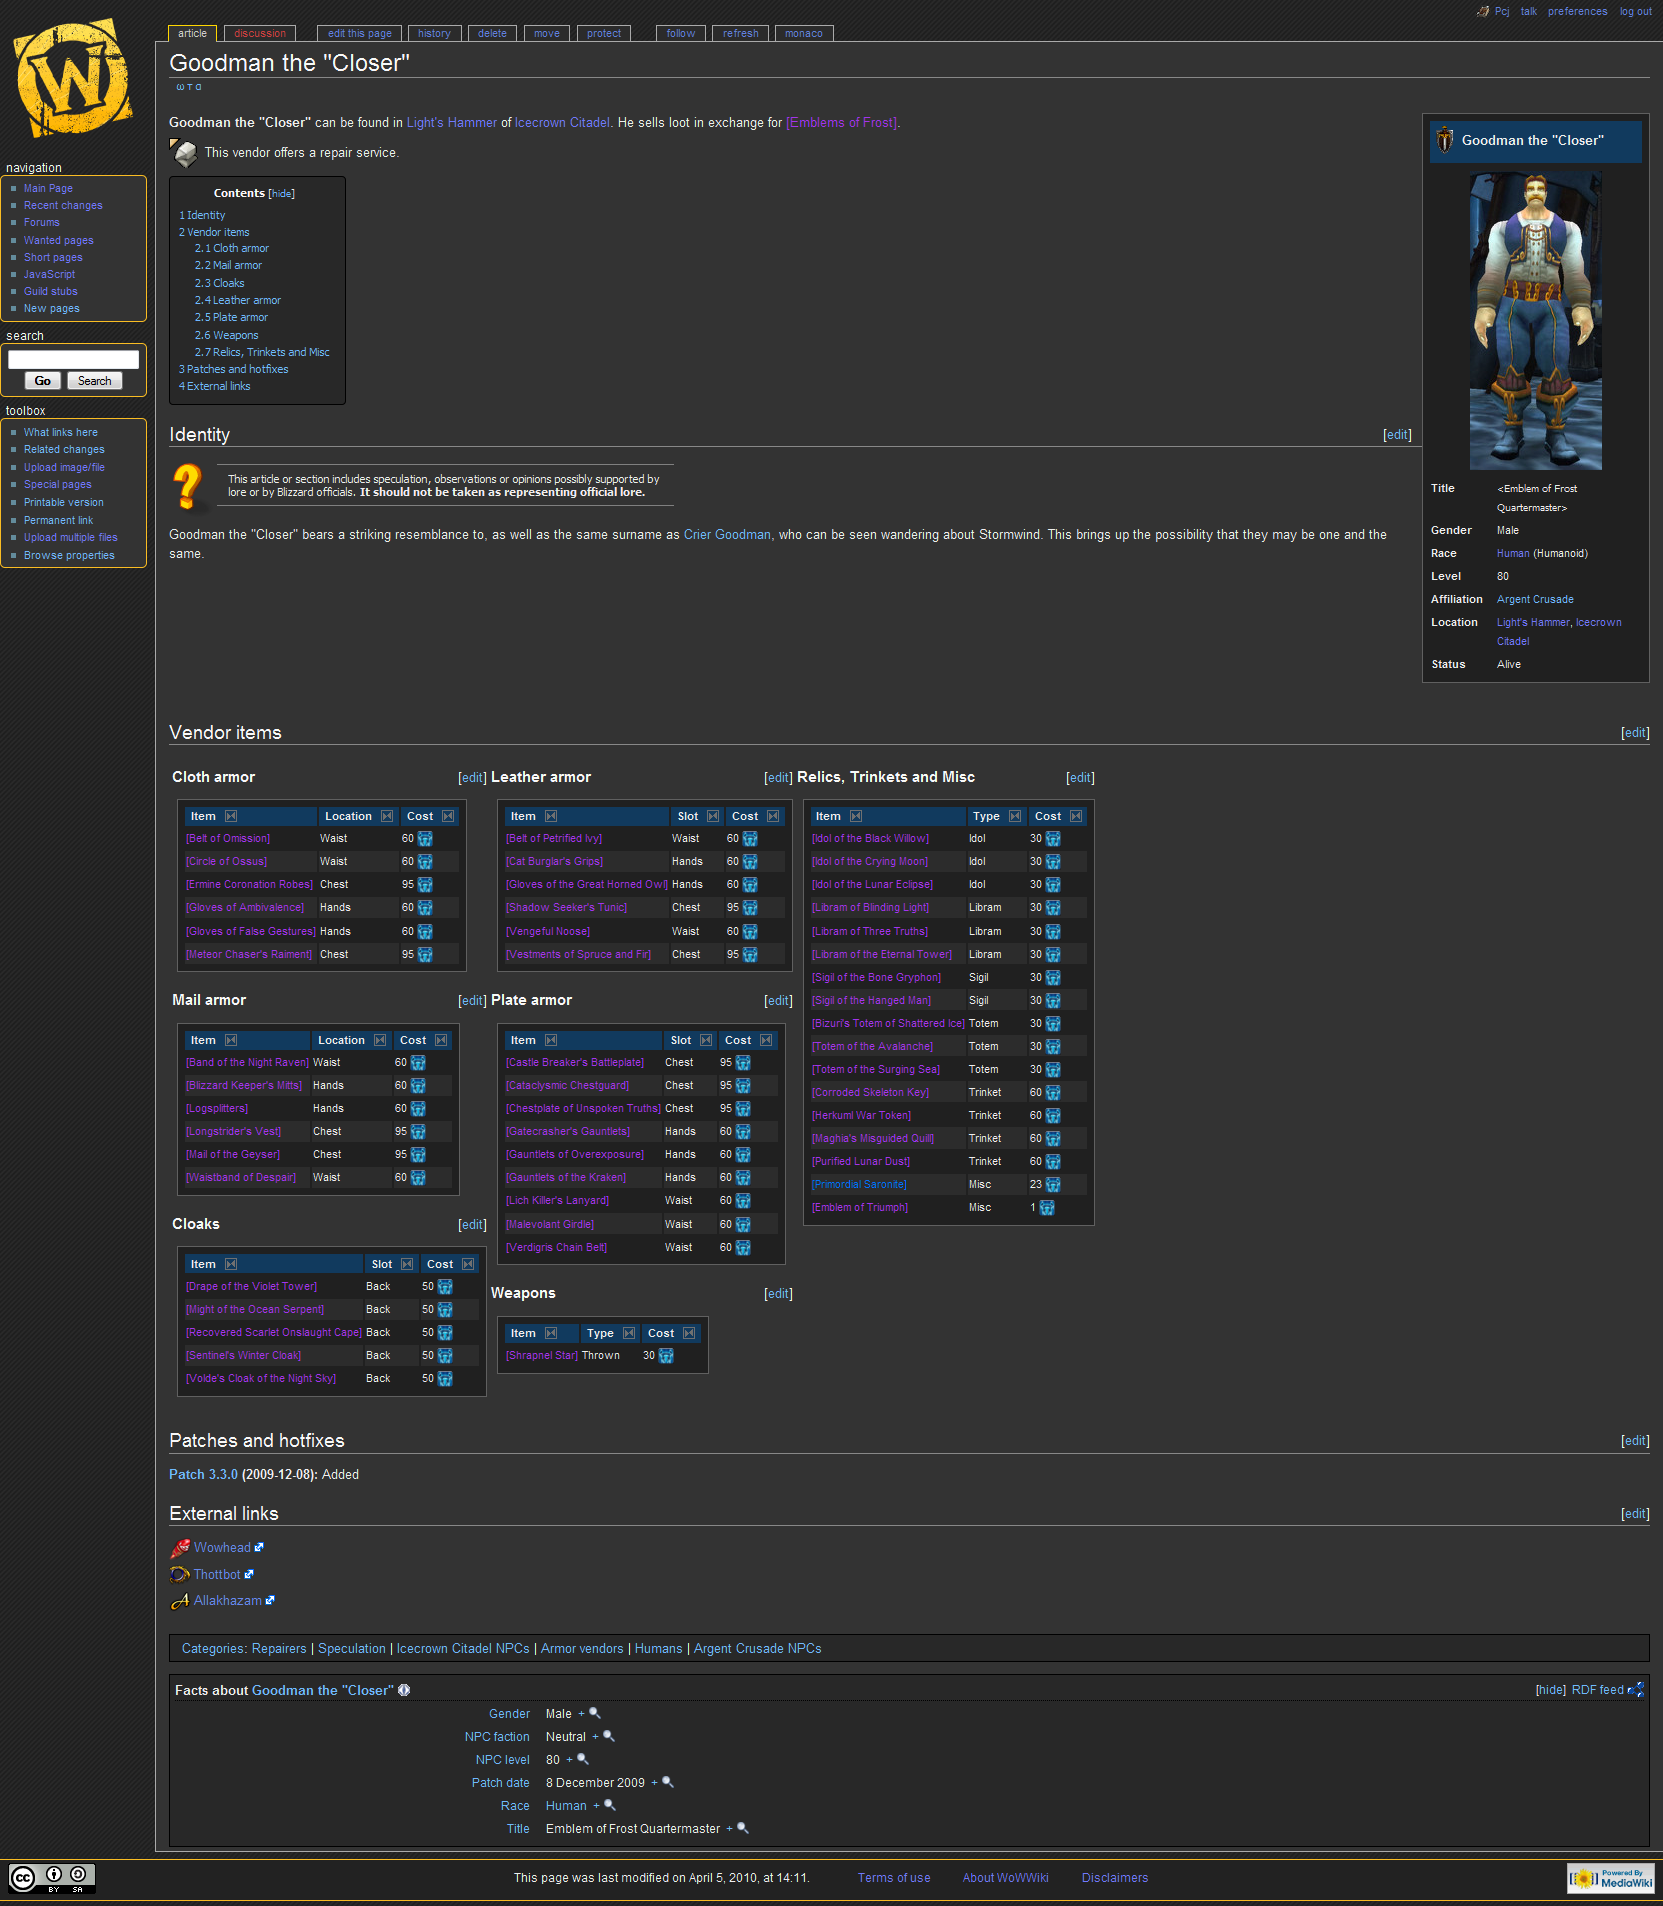Open Argent Crusade affiliation link
1663x1906 pixels.
1535,599
